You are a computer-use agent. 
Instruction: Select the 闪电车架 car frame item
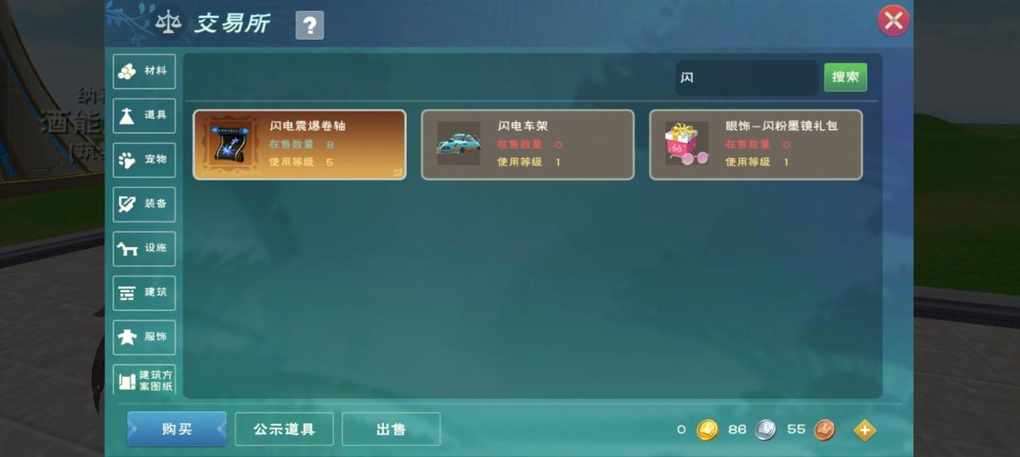(x=528, y=144)
